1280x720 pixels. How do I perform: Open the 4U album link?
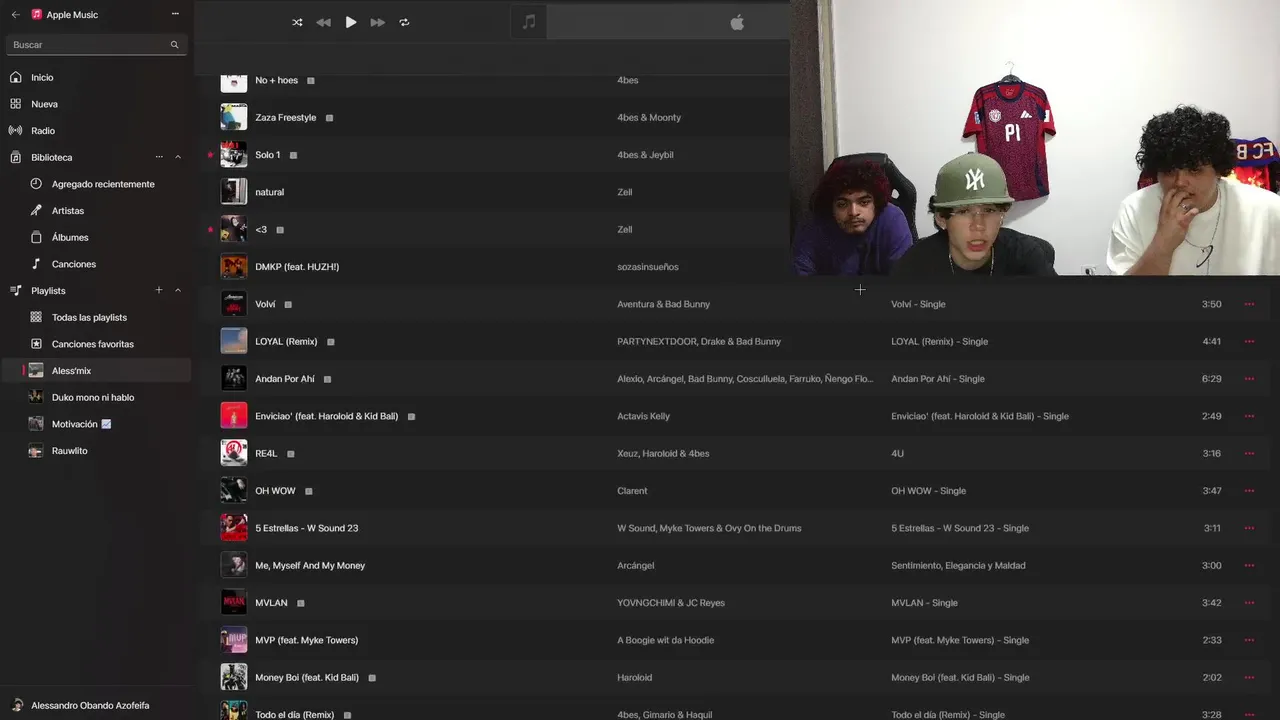(x=897, y=453)
